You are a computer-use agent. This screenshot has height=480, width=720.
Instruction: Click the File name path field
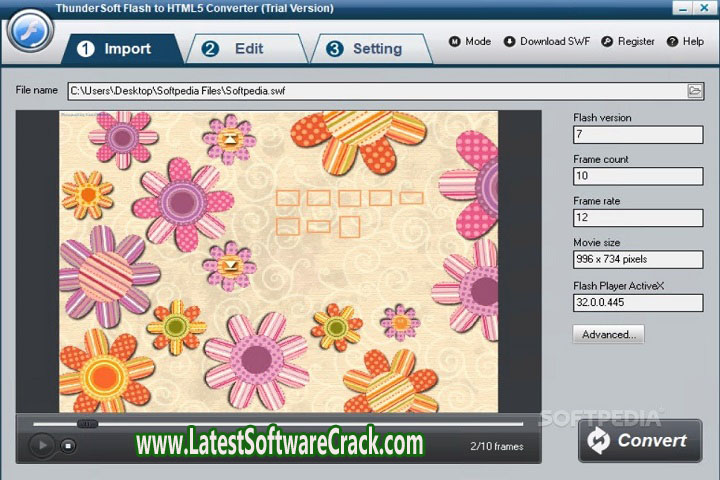click(375, 91)
